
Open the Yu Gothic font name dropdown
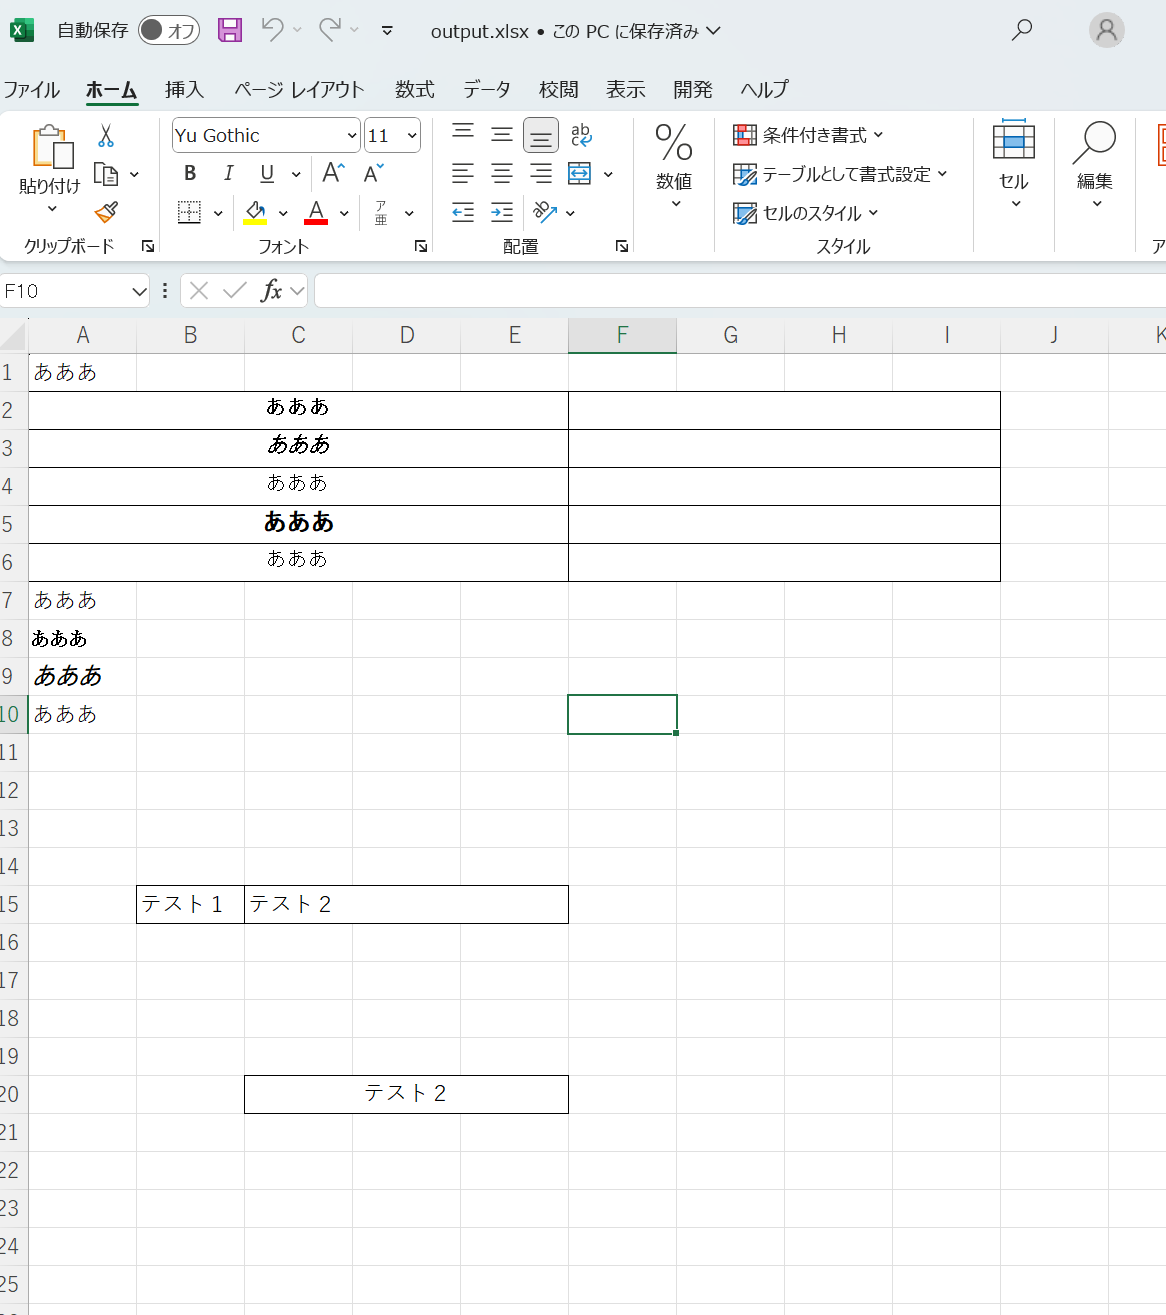click(x=349, y=135)
